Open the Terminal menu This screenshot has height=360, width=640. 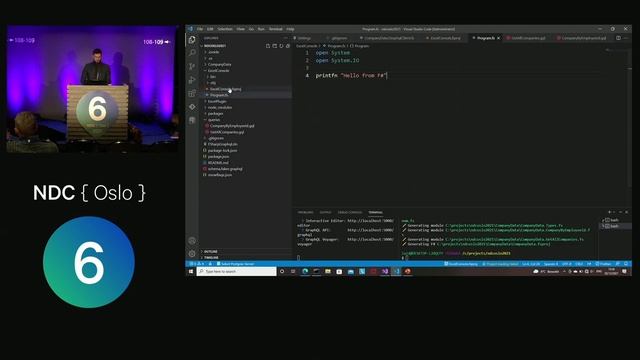click(x=276, y=29)
